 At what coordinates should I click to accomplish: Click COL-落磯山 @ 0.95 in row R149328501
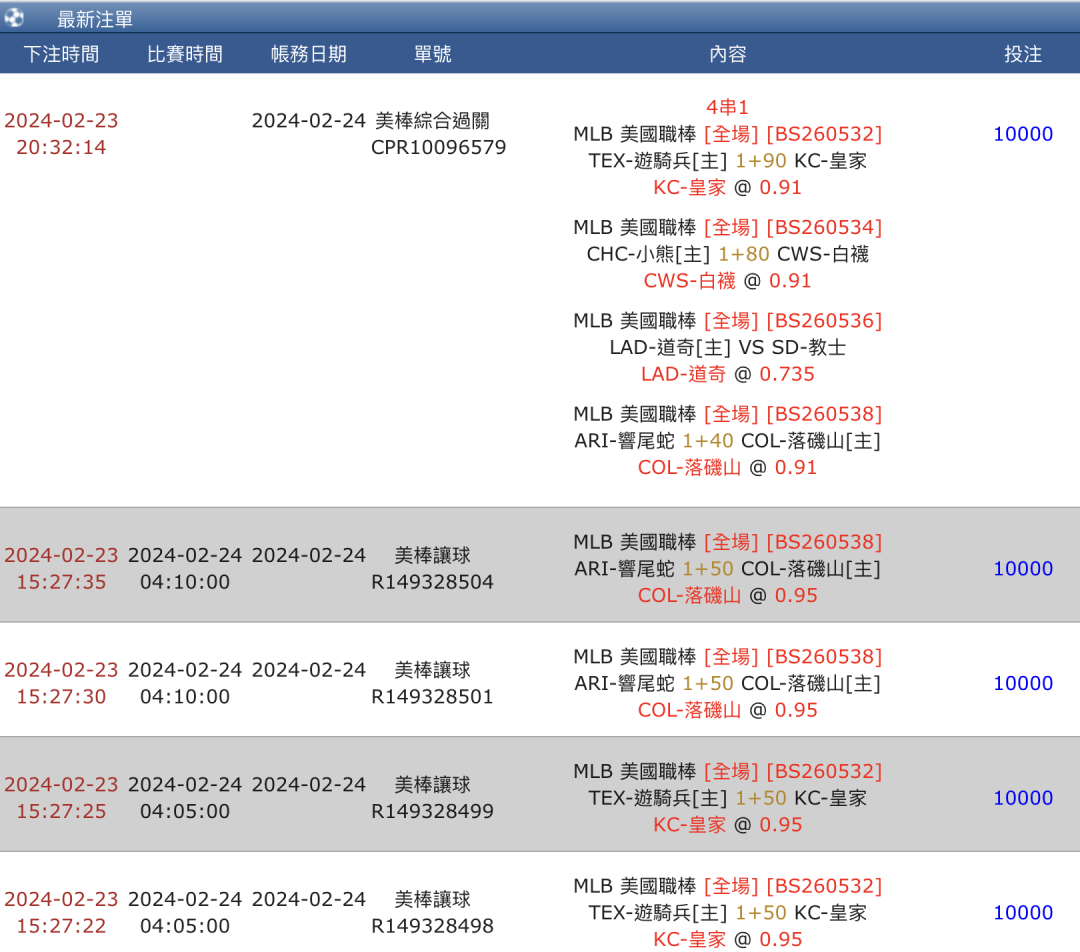click(x=727, y=710)
